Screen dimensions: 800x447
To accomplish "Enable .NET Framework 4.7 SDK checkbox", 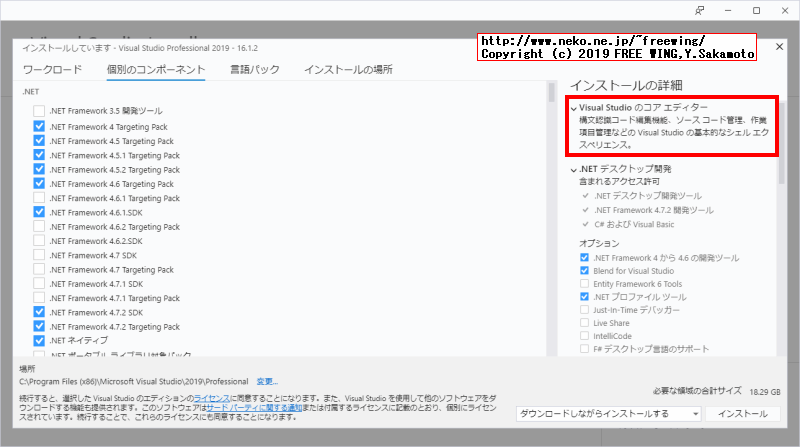I will (x=39, y=255).
